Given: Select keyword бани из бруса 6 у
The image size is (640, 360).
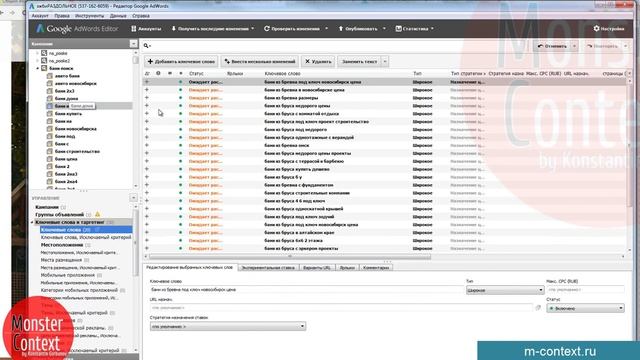Looking at the screenshot, I should pos(283,177).
